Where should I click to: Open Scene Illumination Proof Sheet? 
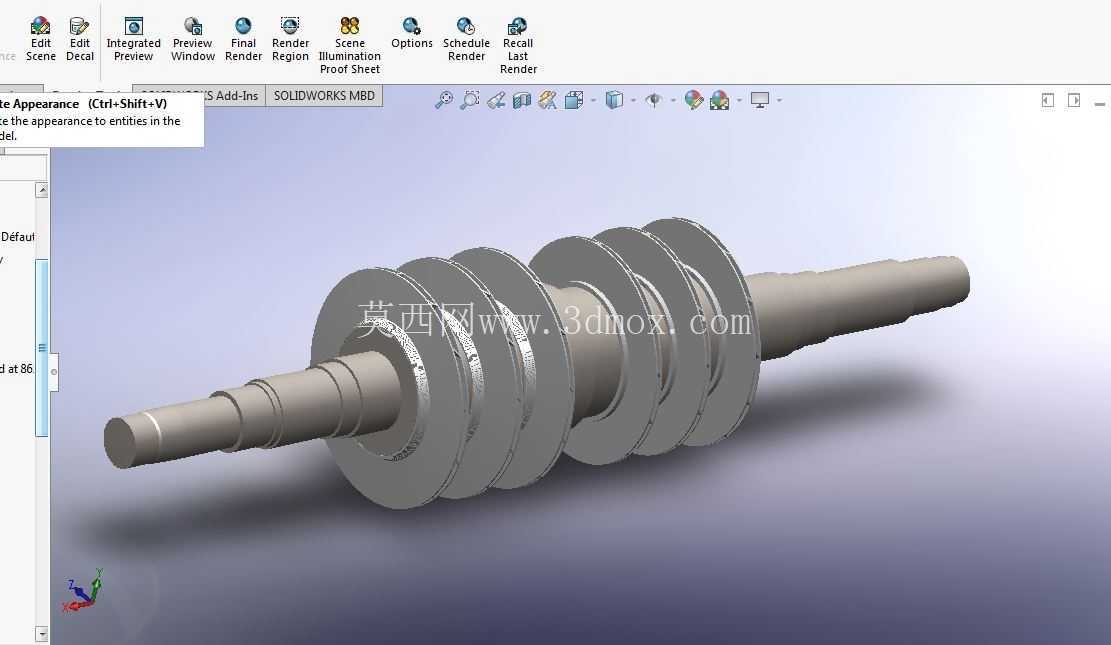[349, 46]
